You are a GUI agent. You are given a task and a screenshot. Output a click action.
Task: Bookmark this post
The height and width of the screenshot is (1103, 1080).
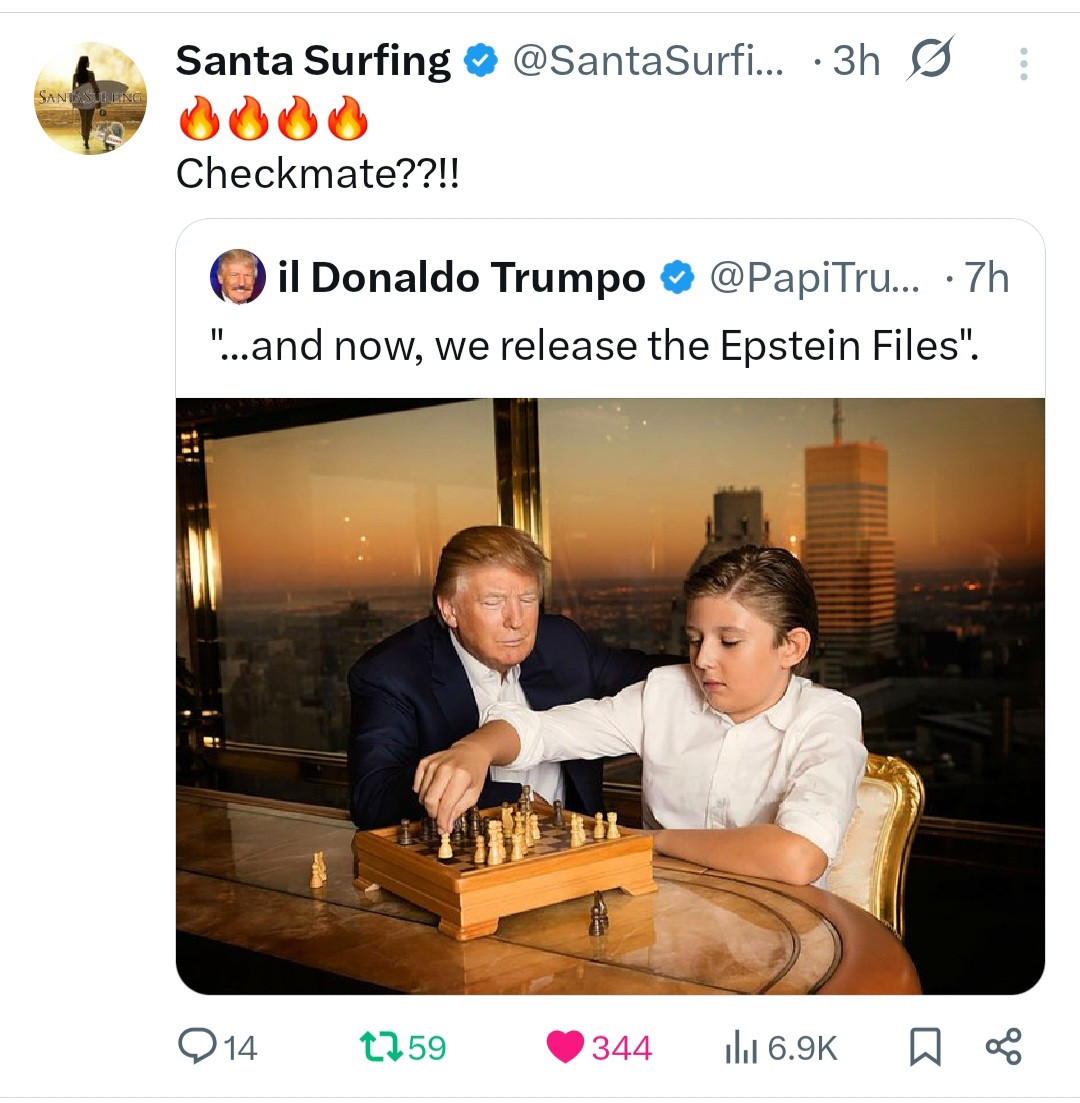pyautogui.click(x=925, y=1047)
